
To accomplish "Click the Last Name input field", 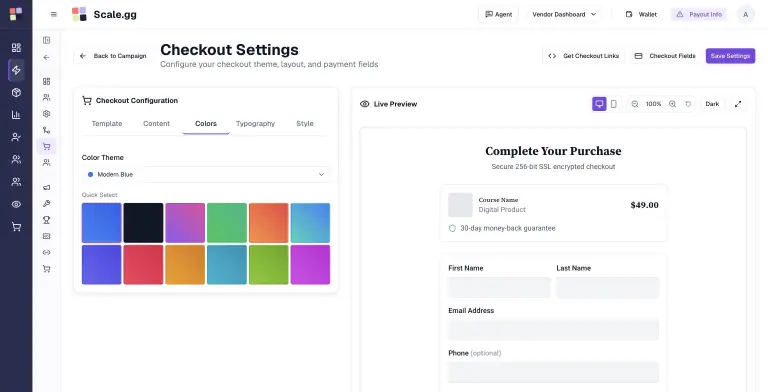I will tap(607, 288).
